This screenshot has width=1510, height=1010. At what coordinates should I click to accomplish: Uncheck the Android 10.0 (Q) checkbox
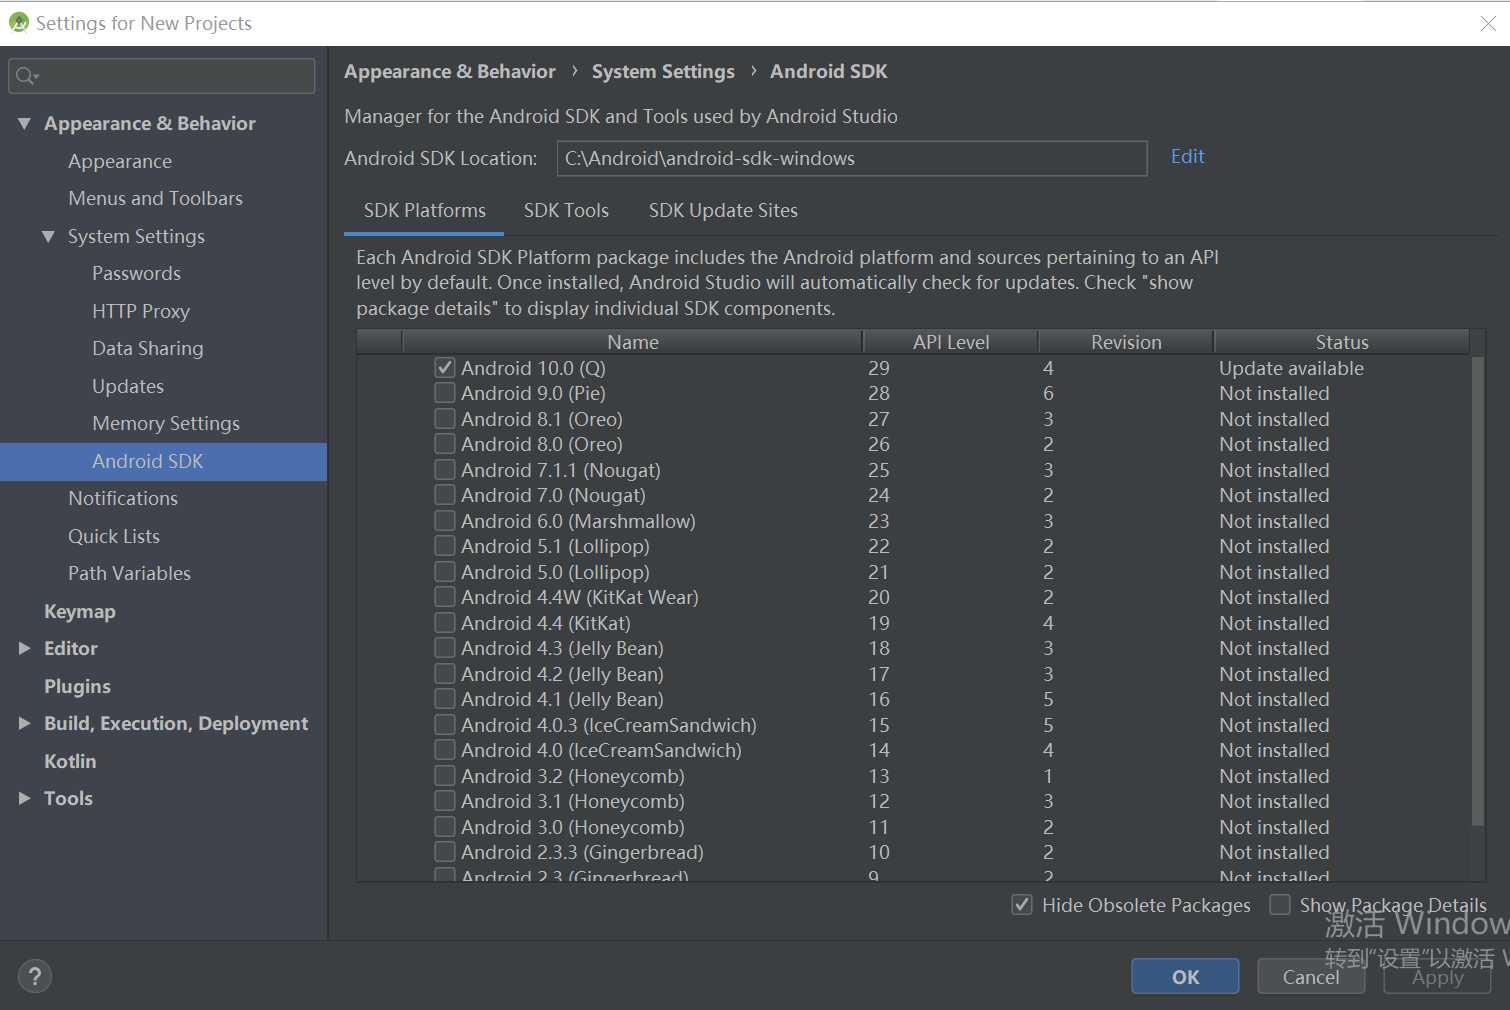445,368
